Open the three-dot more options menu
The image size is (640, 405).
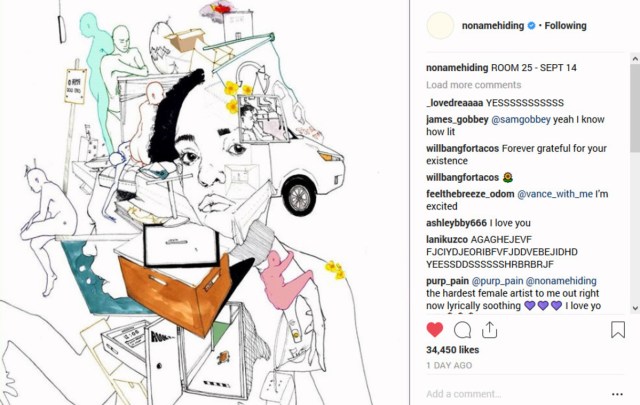pyautogui.click(x=617, y=394)
